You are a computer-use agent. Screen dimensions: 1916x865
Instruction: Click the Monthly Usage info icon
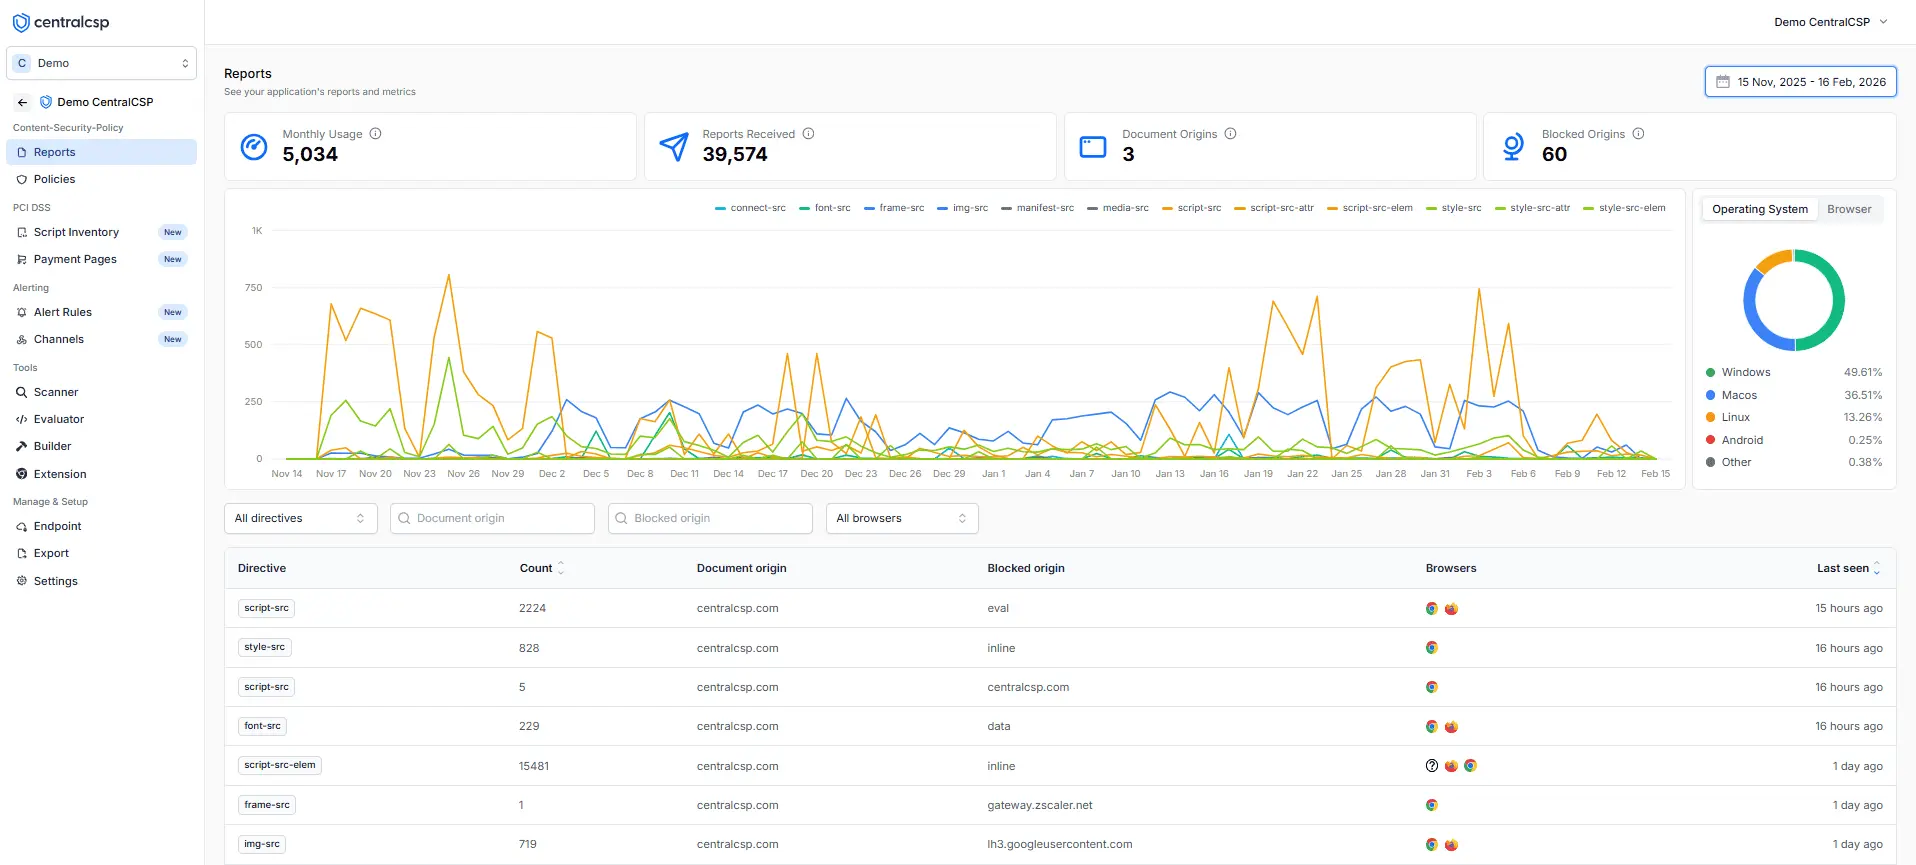[376, 134]
